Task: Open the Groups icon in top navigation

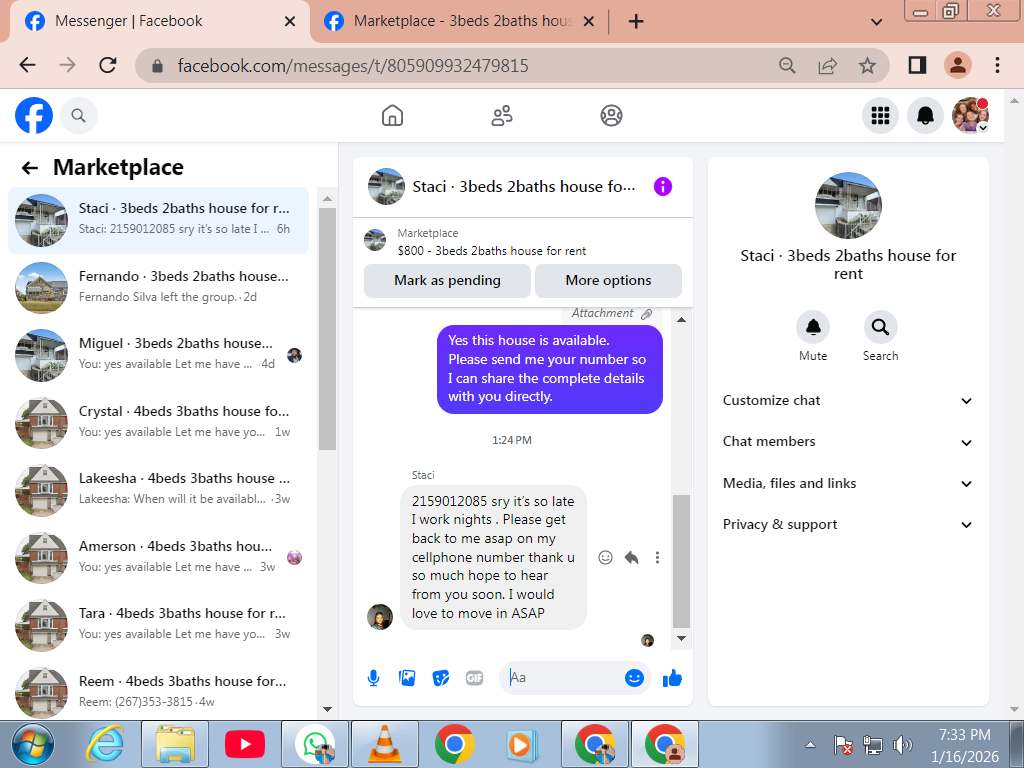Action: 611,116
